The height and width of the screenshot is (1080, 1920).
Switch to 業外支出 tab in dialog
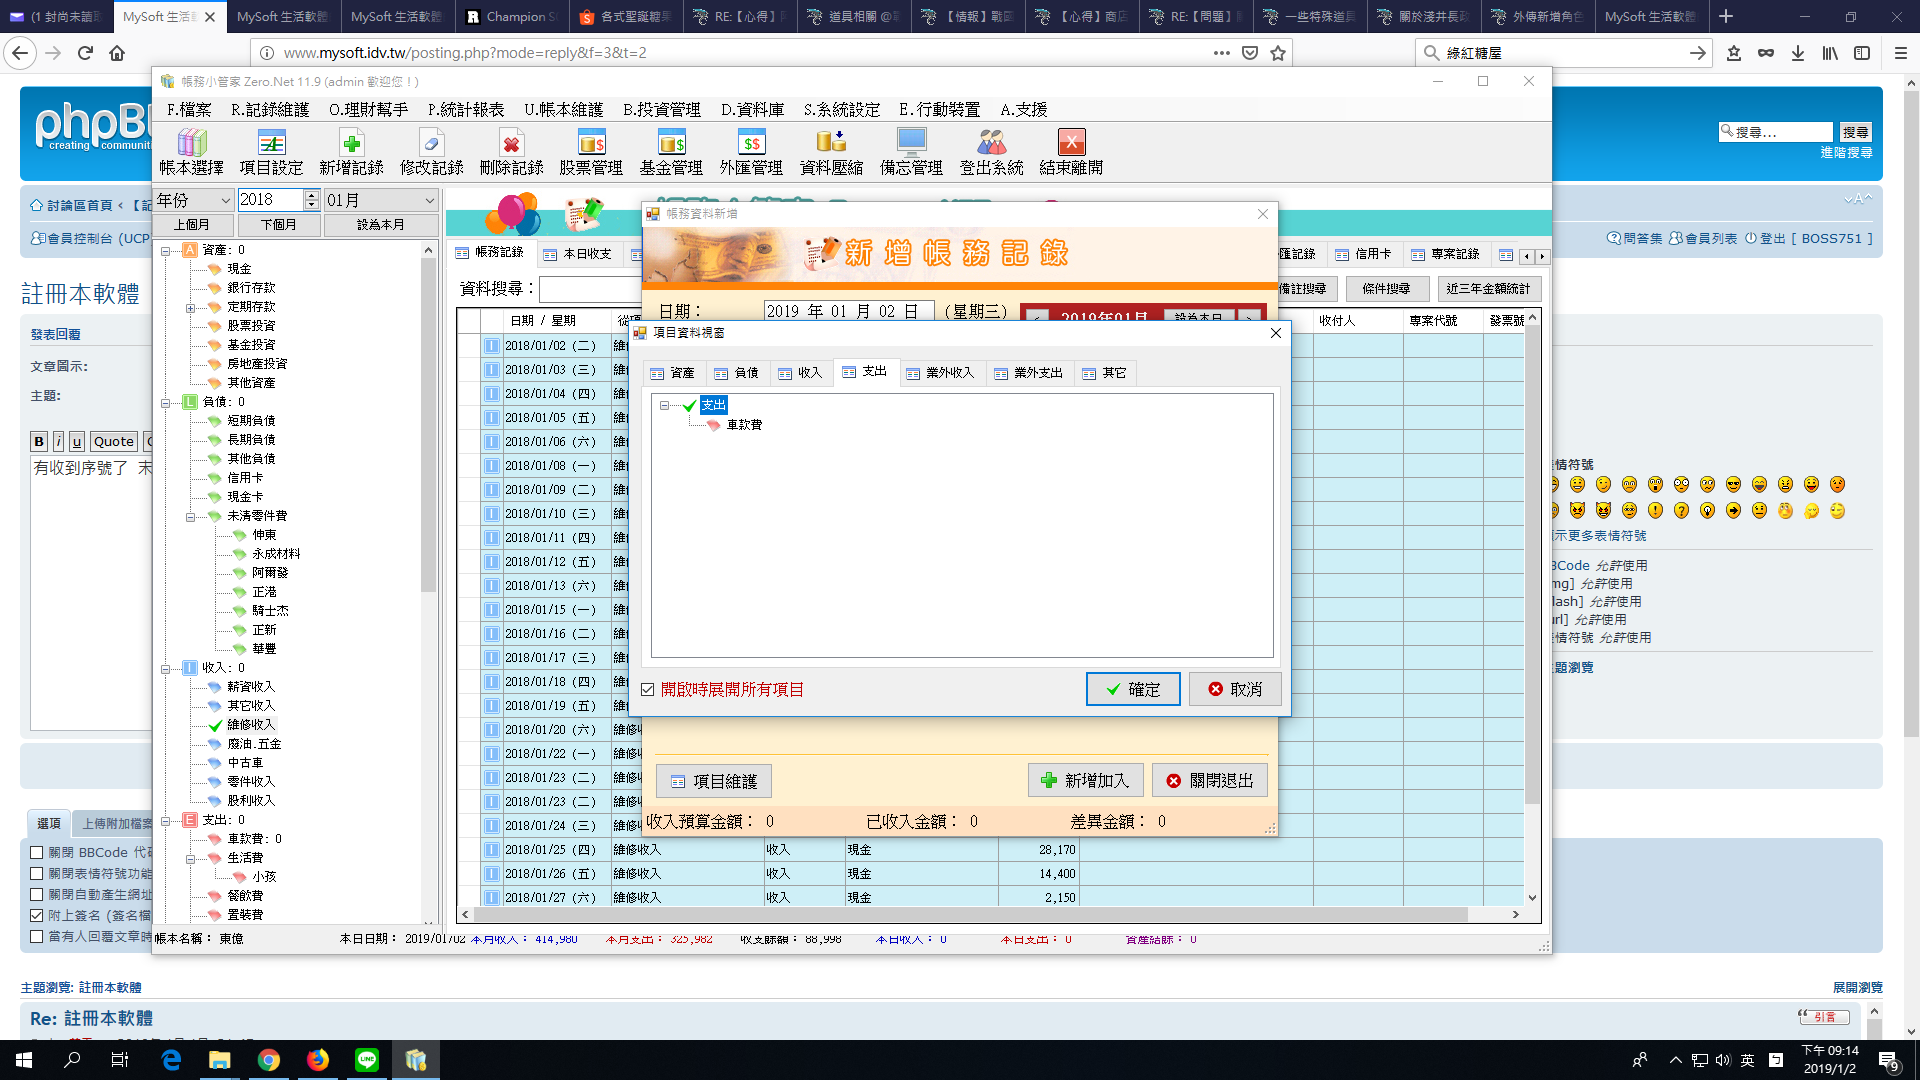click(1028, 373)
